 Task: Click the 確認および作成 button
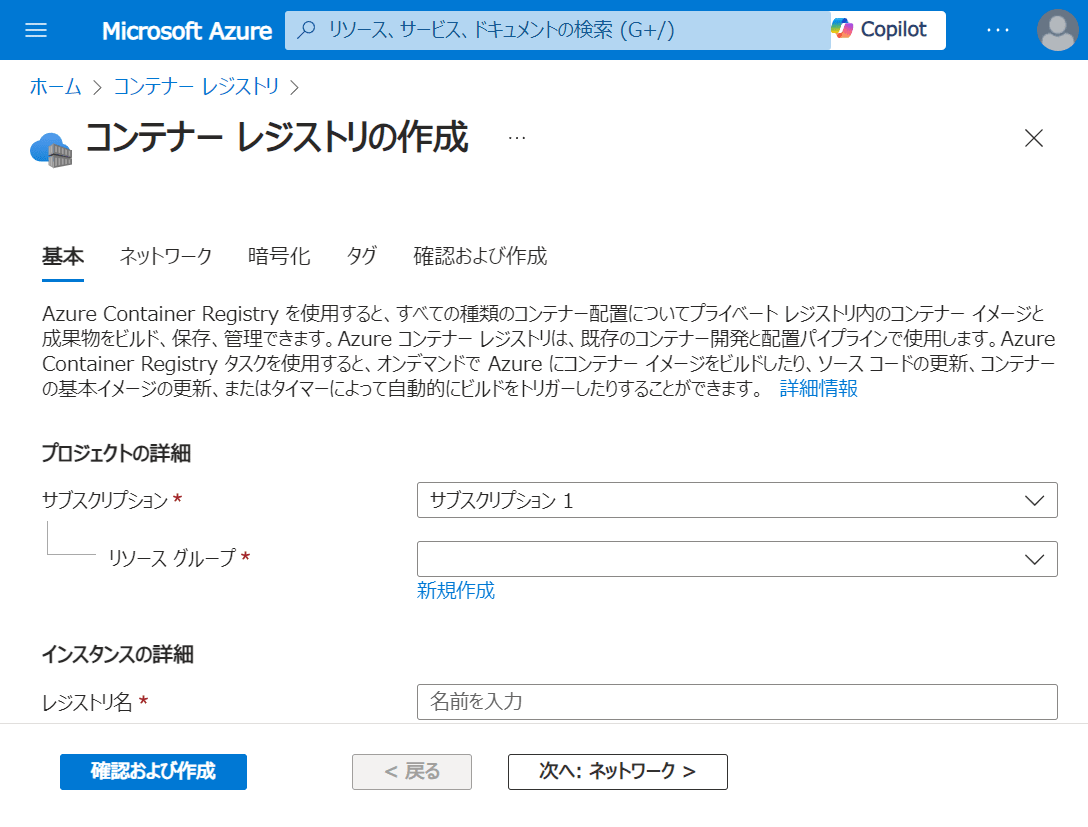click(x=153, y=771)
